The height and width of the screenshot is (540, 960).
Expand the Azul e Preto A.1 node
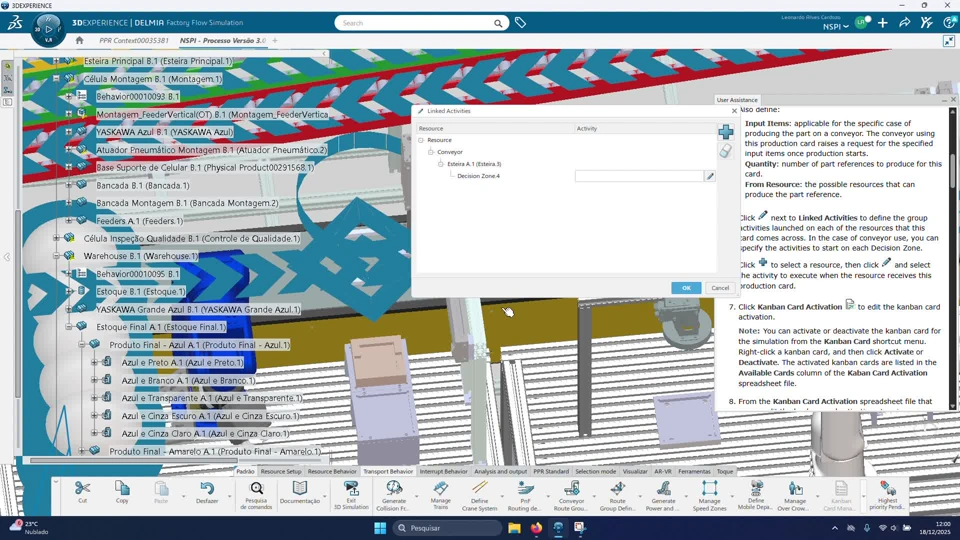tap(94, 363)
